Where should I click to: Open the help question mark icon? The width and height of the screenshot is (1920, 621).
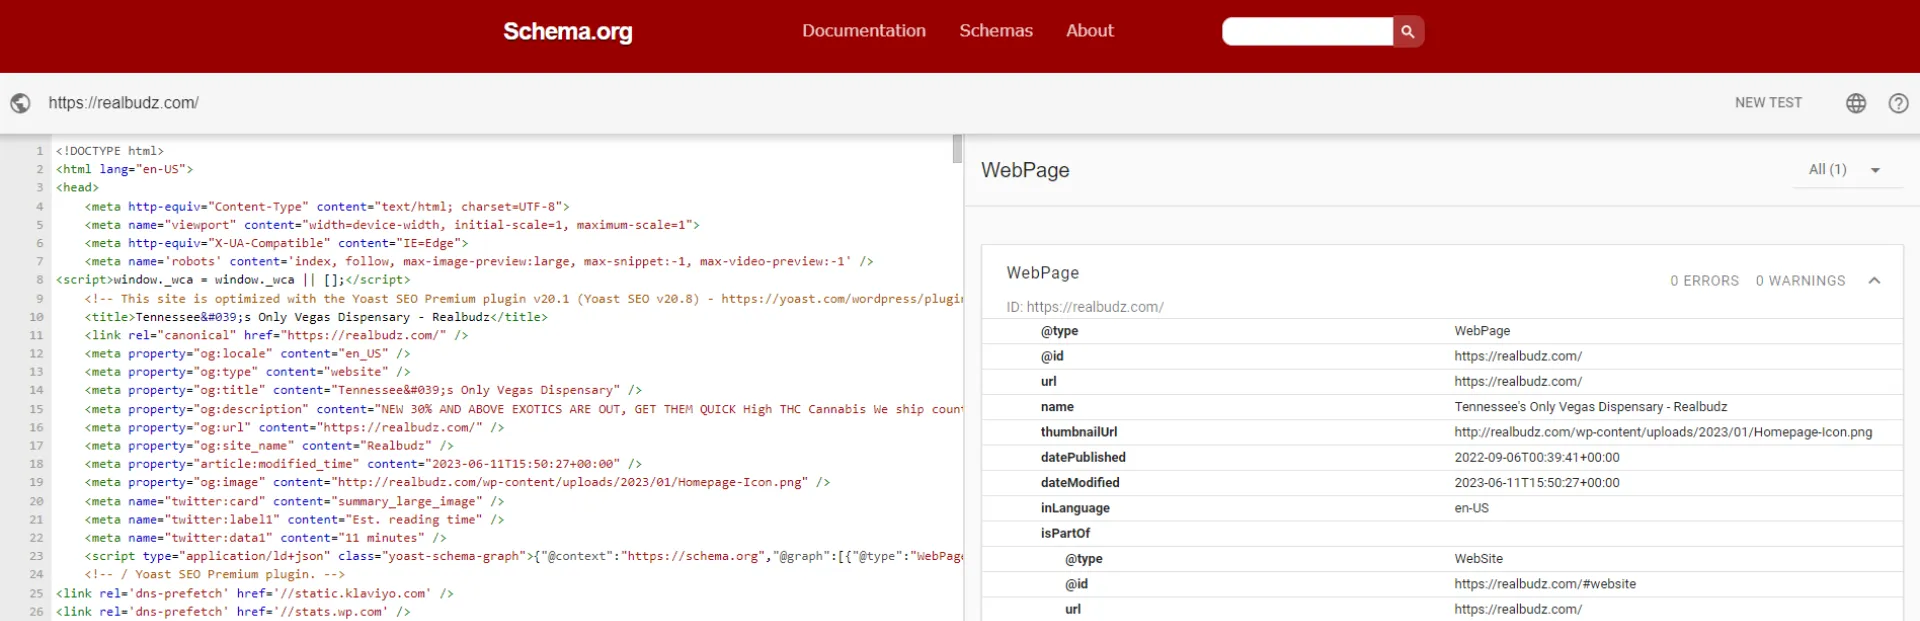(x=1898, y=103)
